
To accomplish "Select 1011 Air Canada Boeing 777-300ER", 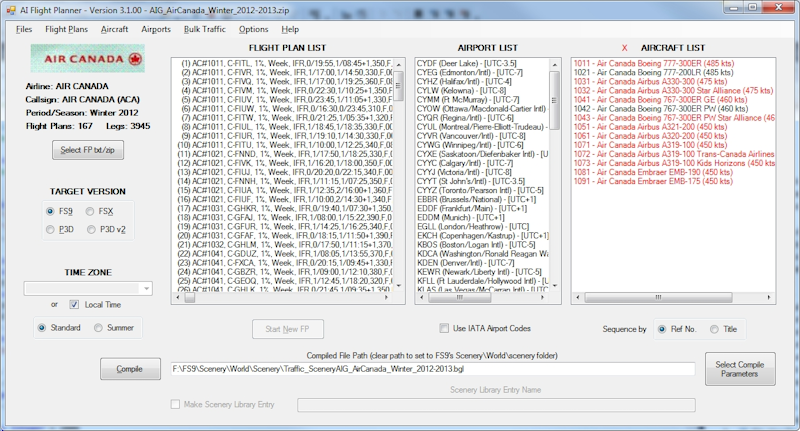I will (x=654, y=64).
